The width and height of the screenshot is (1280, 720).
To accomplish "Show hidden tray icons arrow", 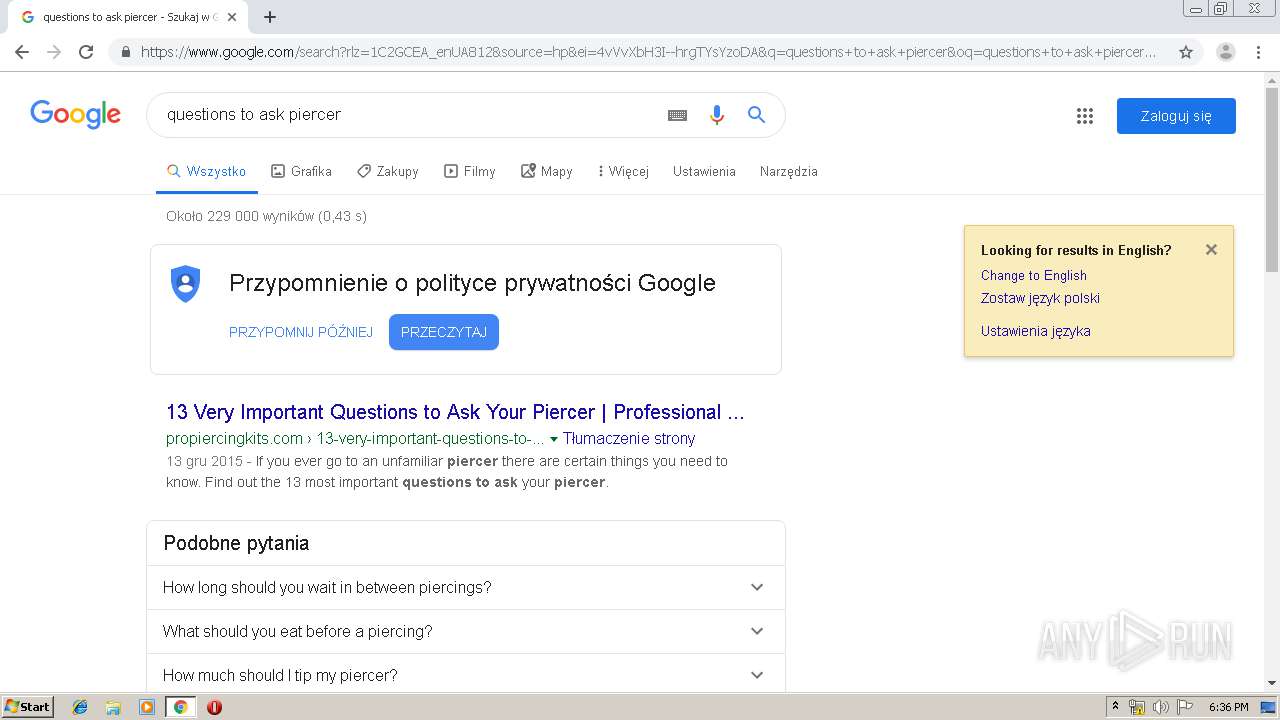I will point(1115,707).
